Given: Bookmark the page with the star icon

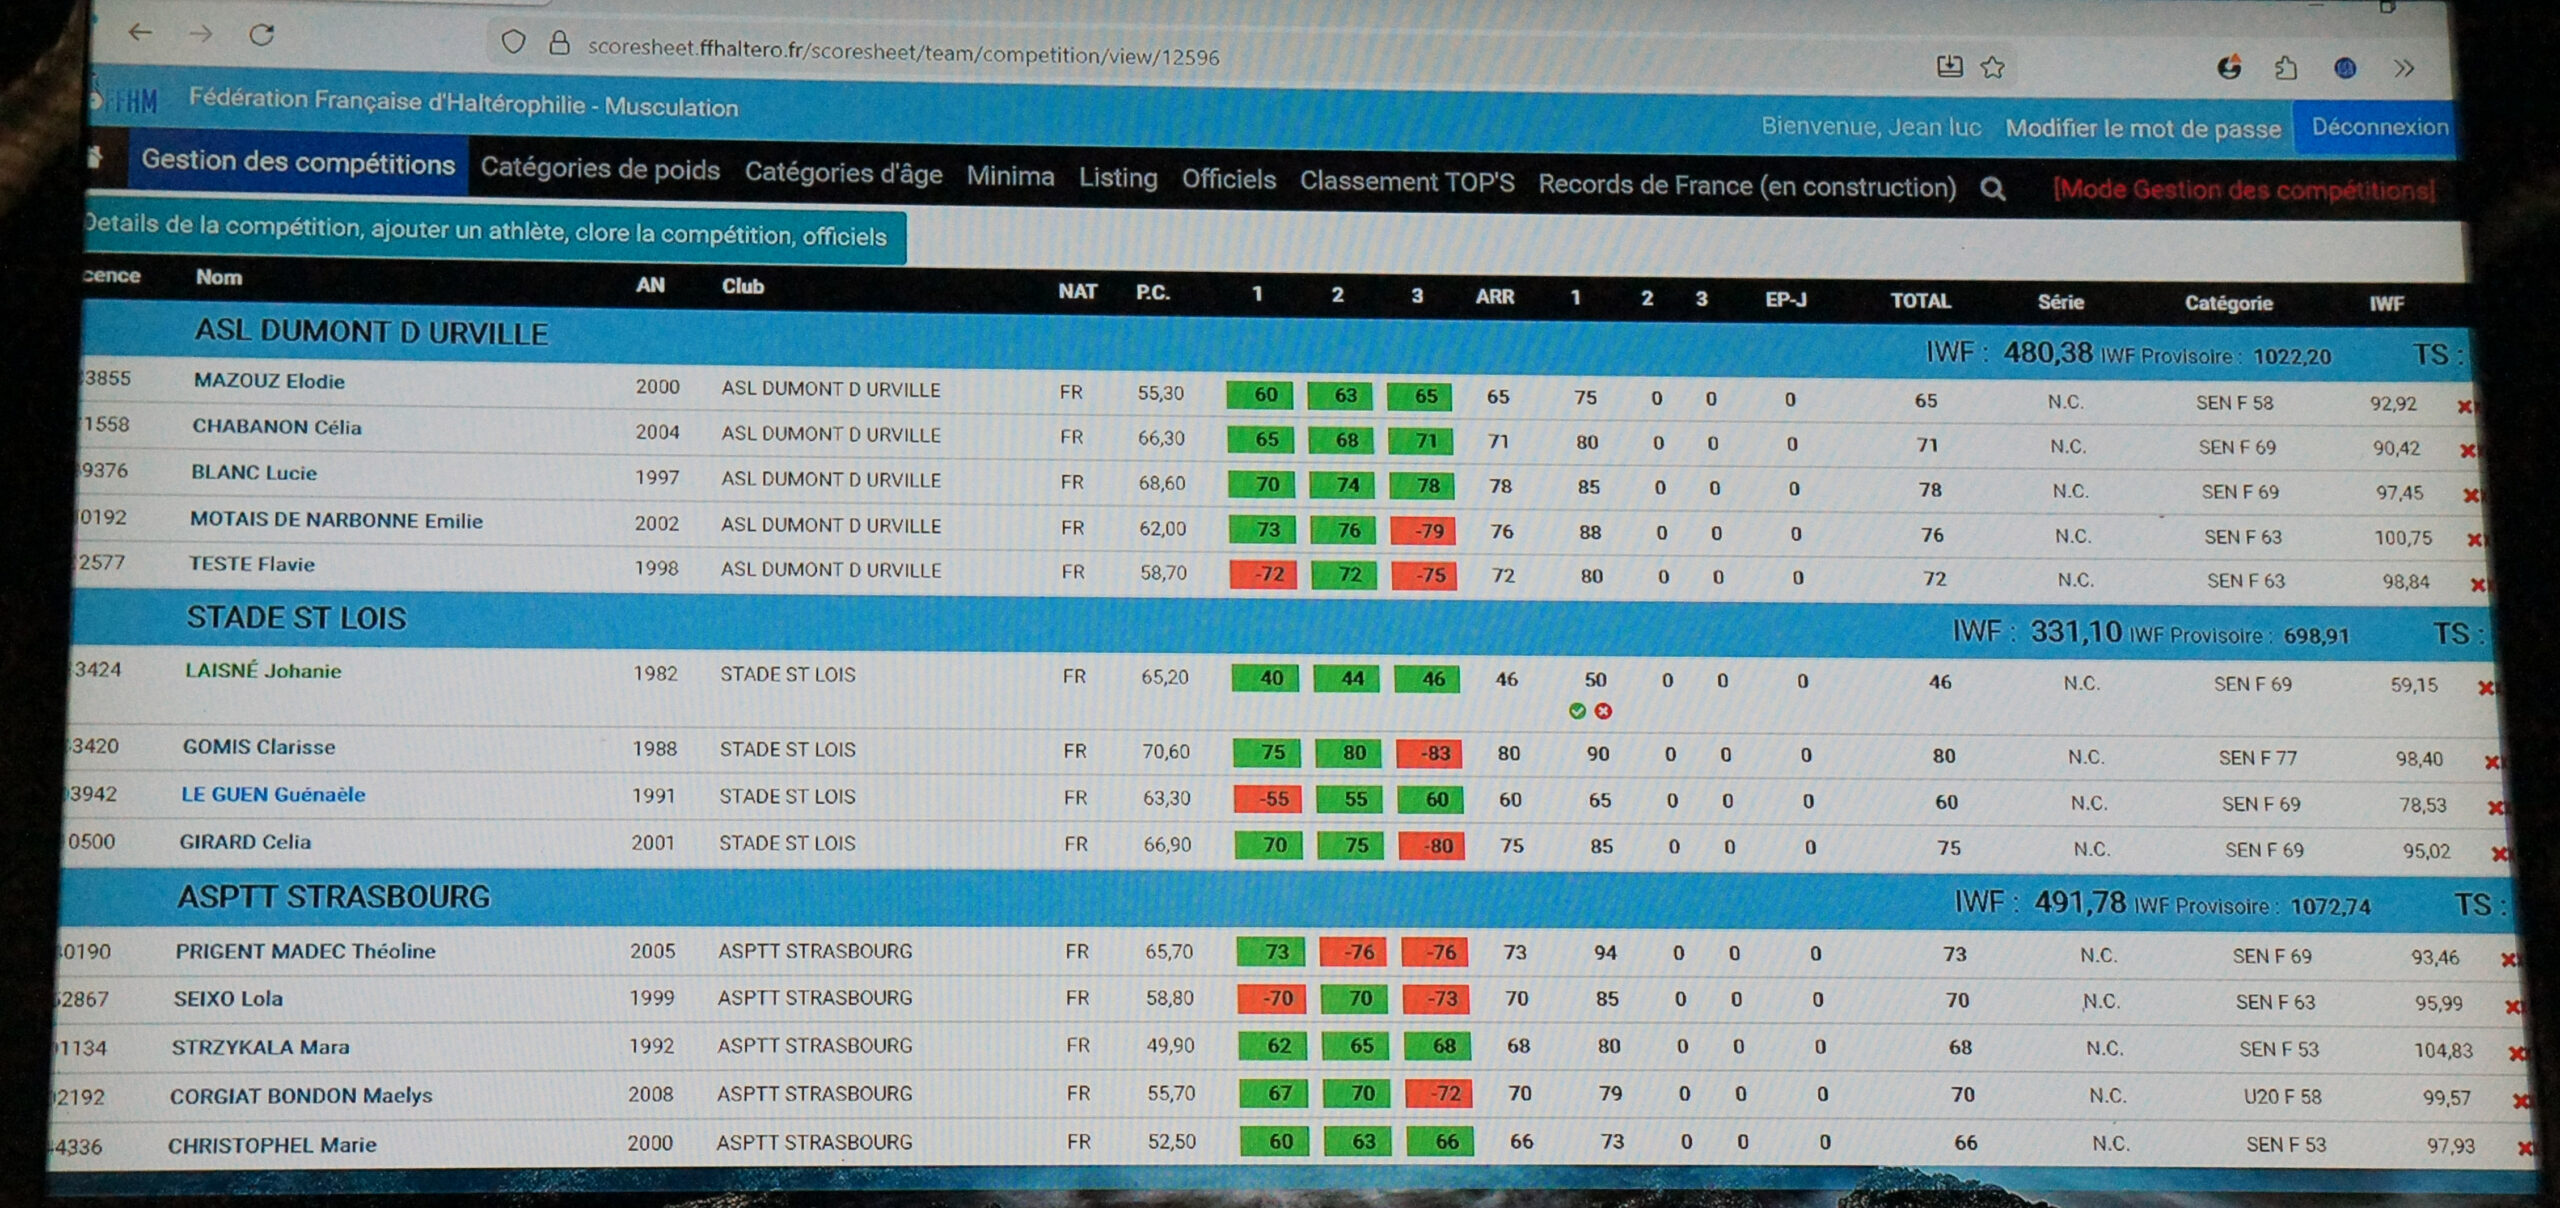Looking at the screenshot, I should tap(1993, 67).
